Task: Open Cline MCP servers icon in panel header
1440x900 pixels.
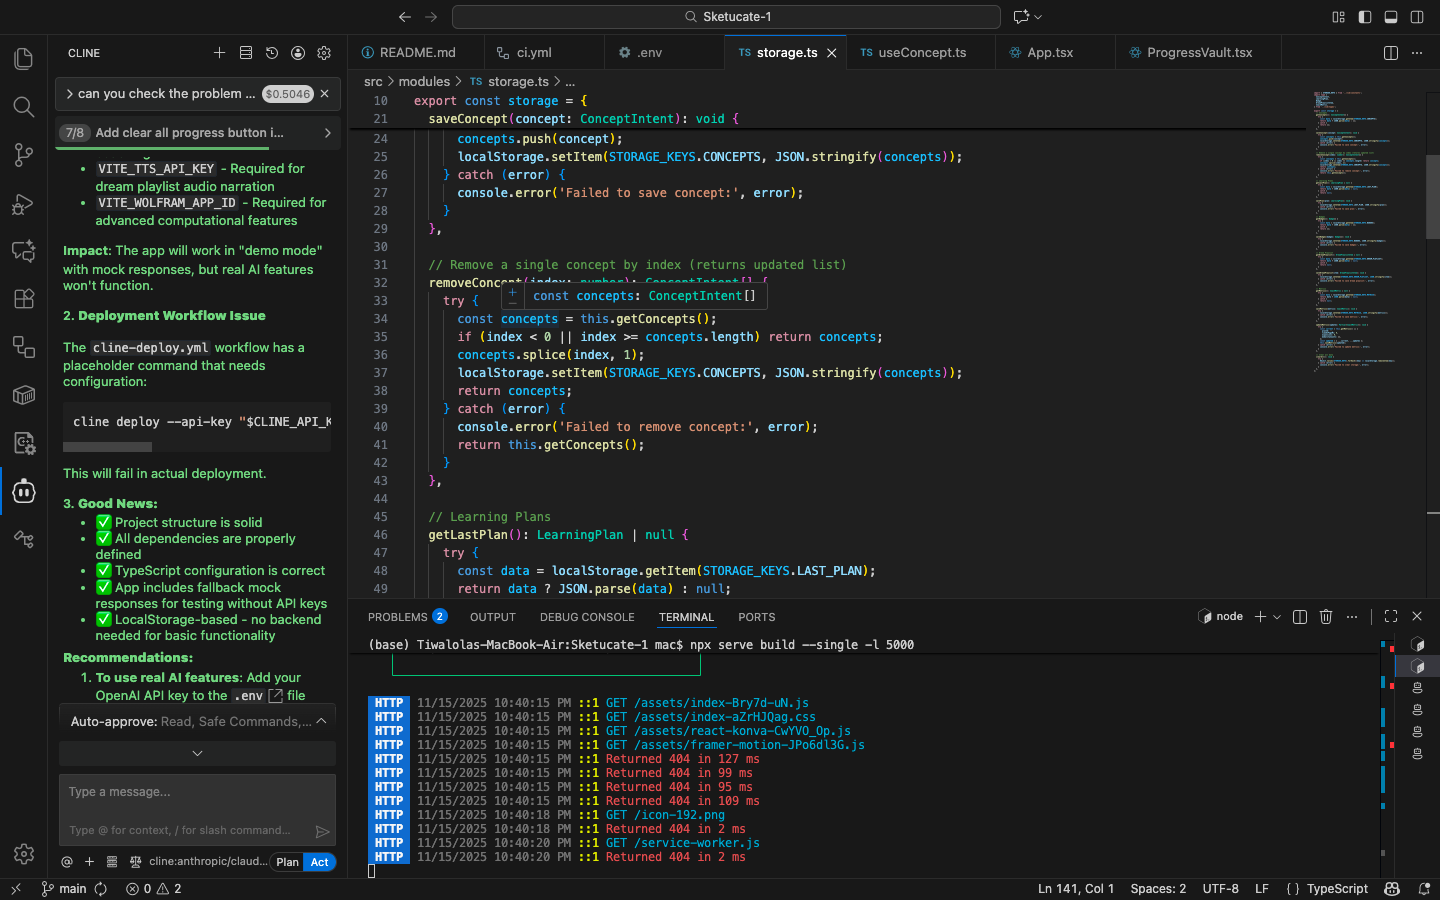Action: [x=246, y=53]
